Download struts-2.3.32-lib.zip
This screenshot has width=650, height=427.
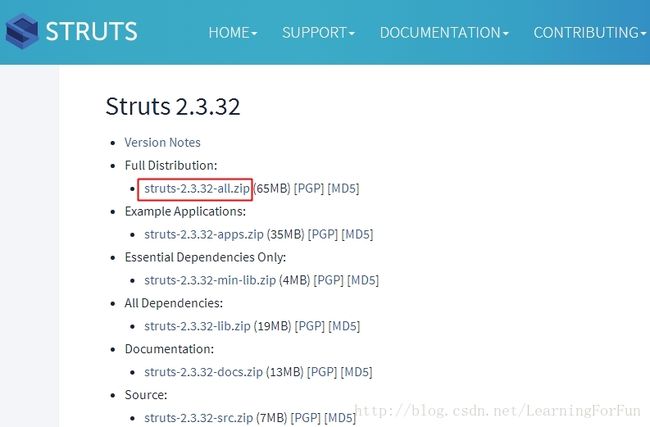point(197,326)
